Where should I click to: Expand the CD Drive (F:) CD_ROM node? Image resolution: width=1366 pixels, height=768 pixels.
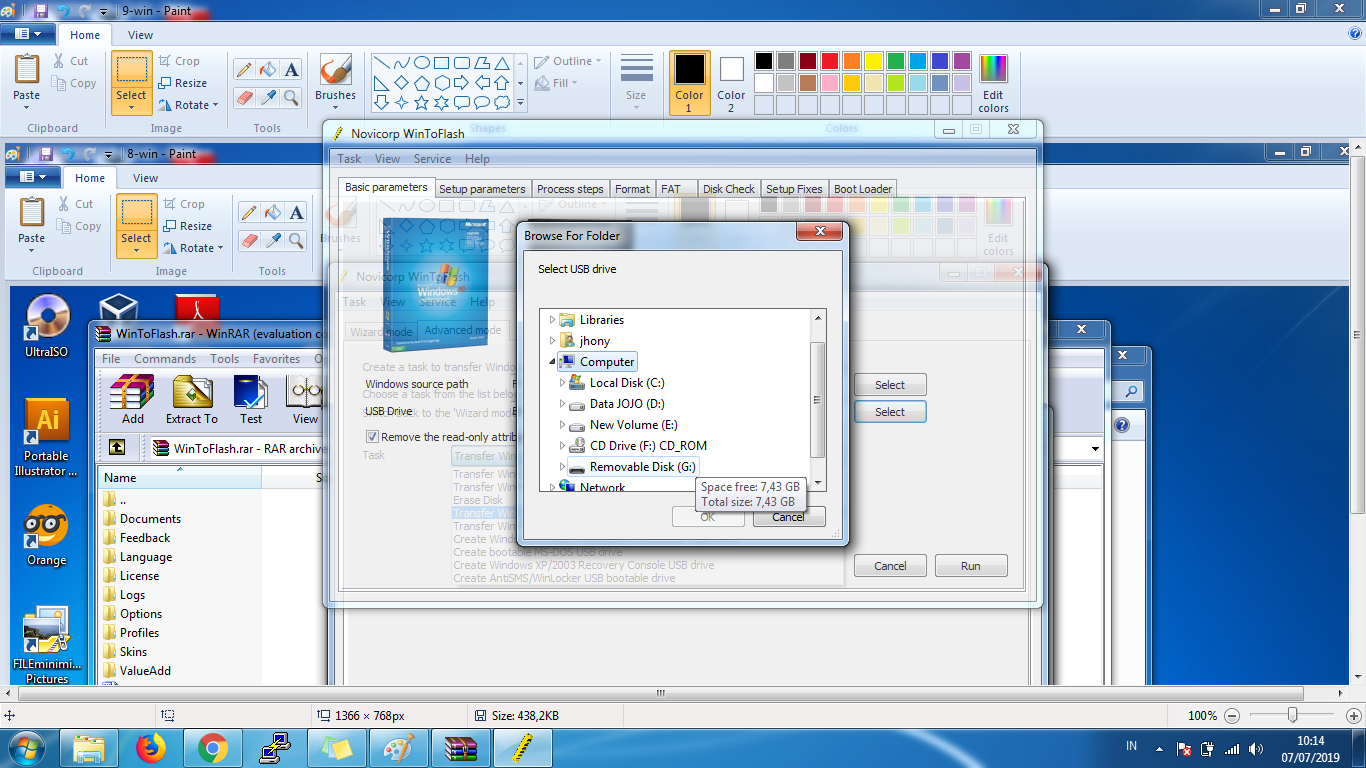point(563,446)
